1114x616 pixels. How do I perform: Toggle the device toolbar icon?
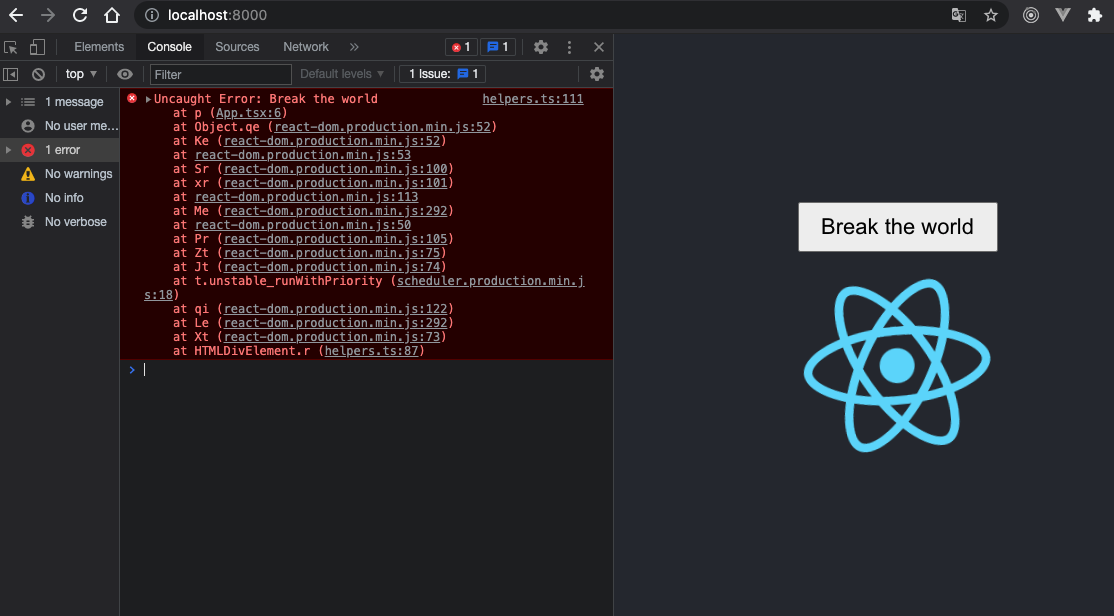click(37, 47)
